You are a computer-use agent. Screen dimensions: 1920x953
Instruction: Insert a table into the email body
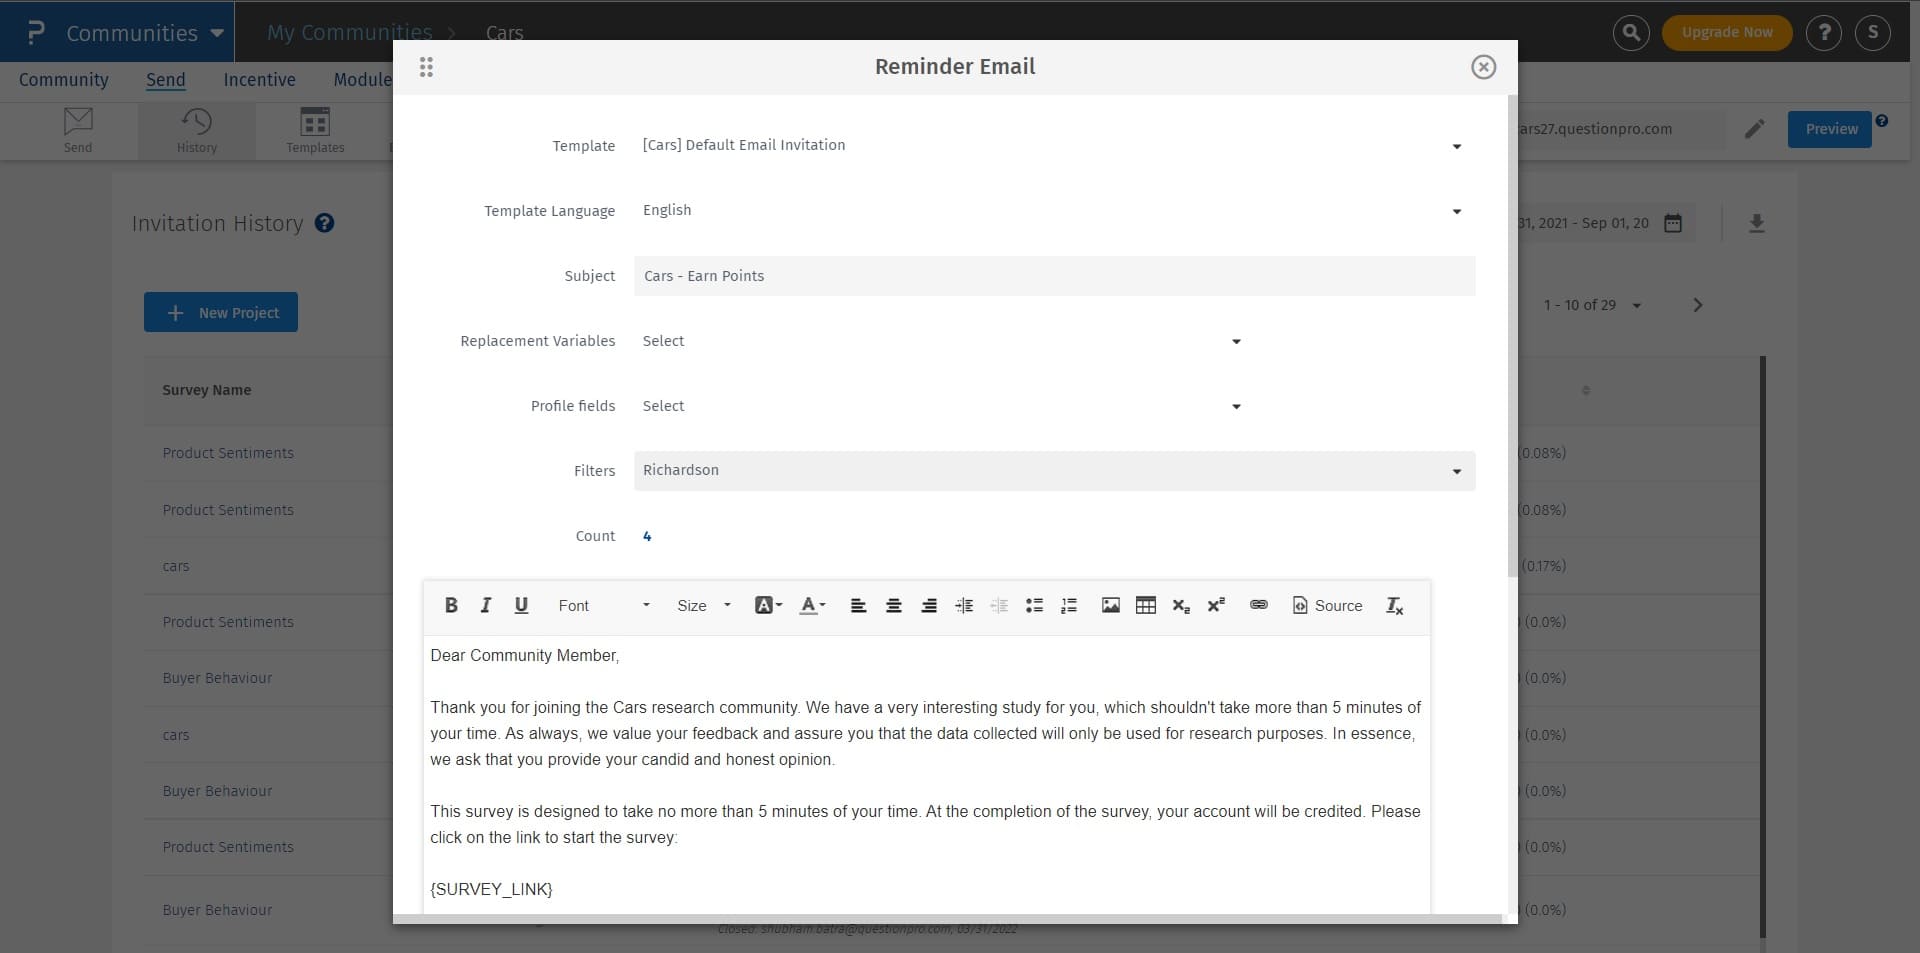tap(1145, 605)
